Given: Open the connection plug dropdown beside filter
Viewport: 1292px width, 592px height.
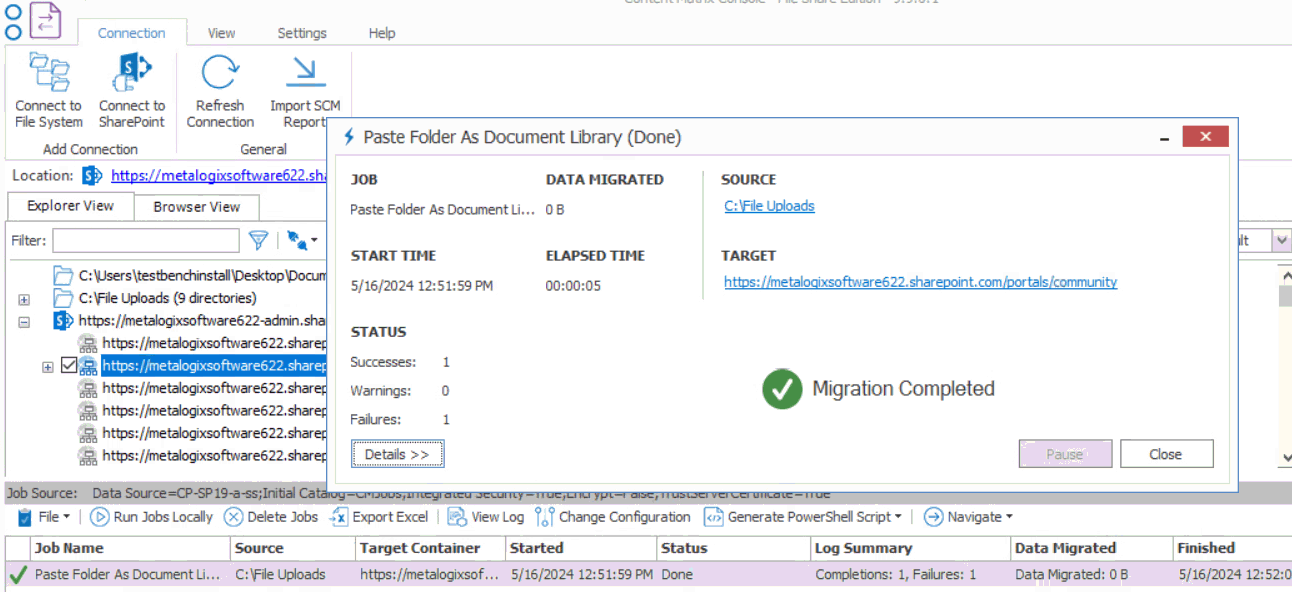Looking at the screenshot, I should 302,240.
